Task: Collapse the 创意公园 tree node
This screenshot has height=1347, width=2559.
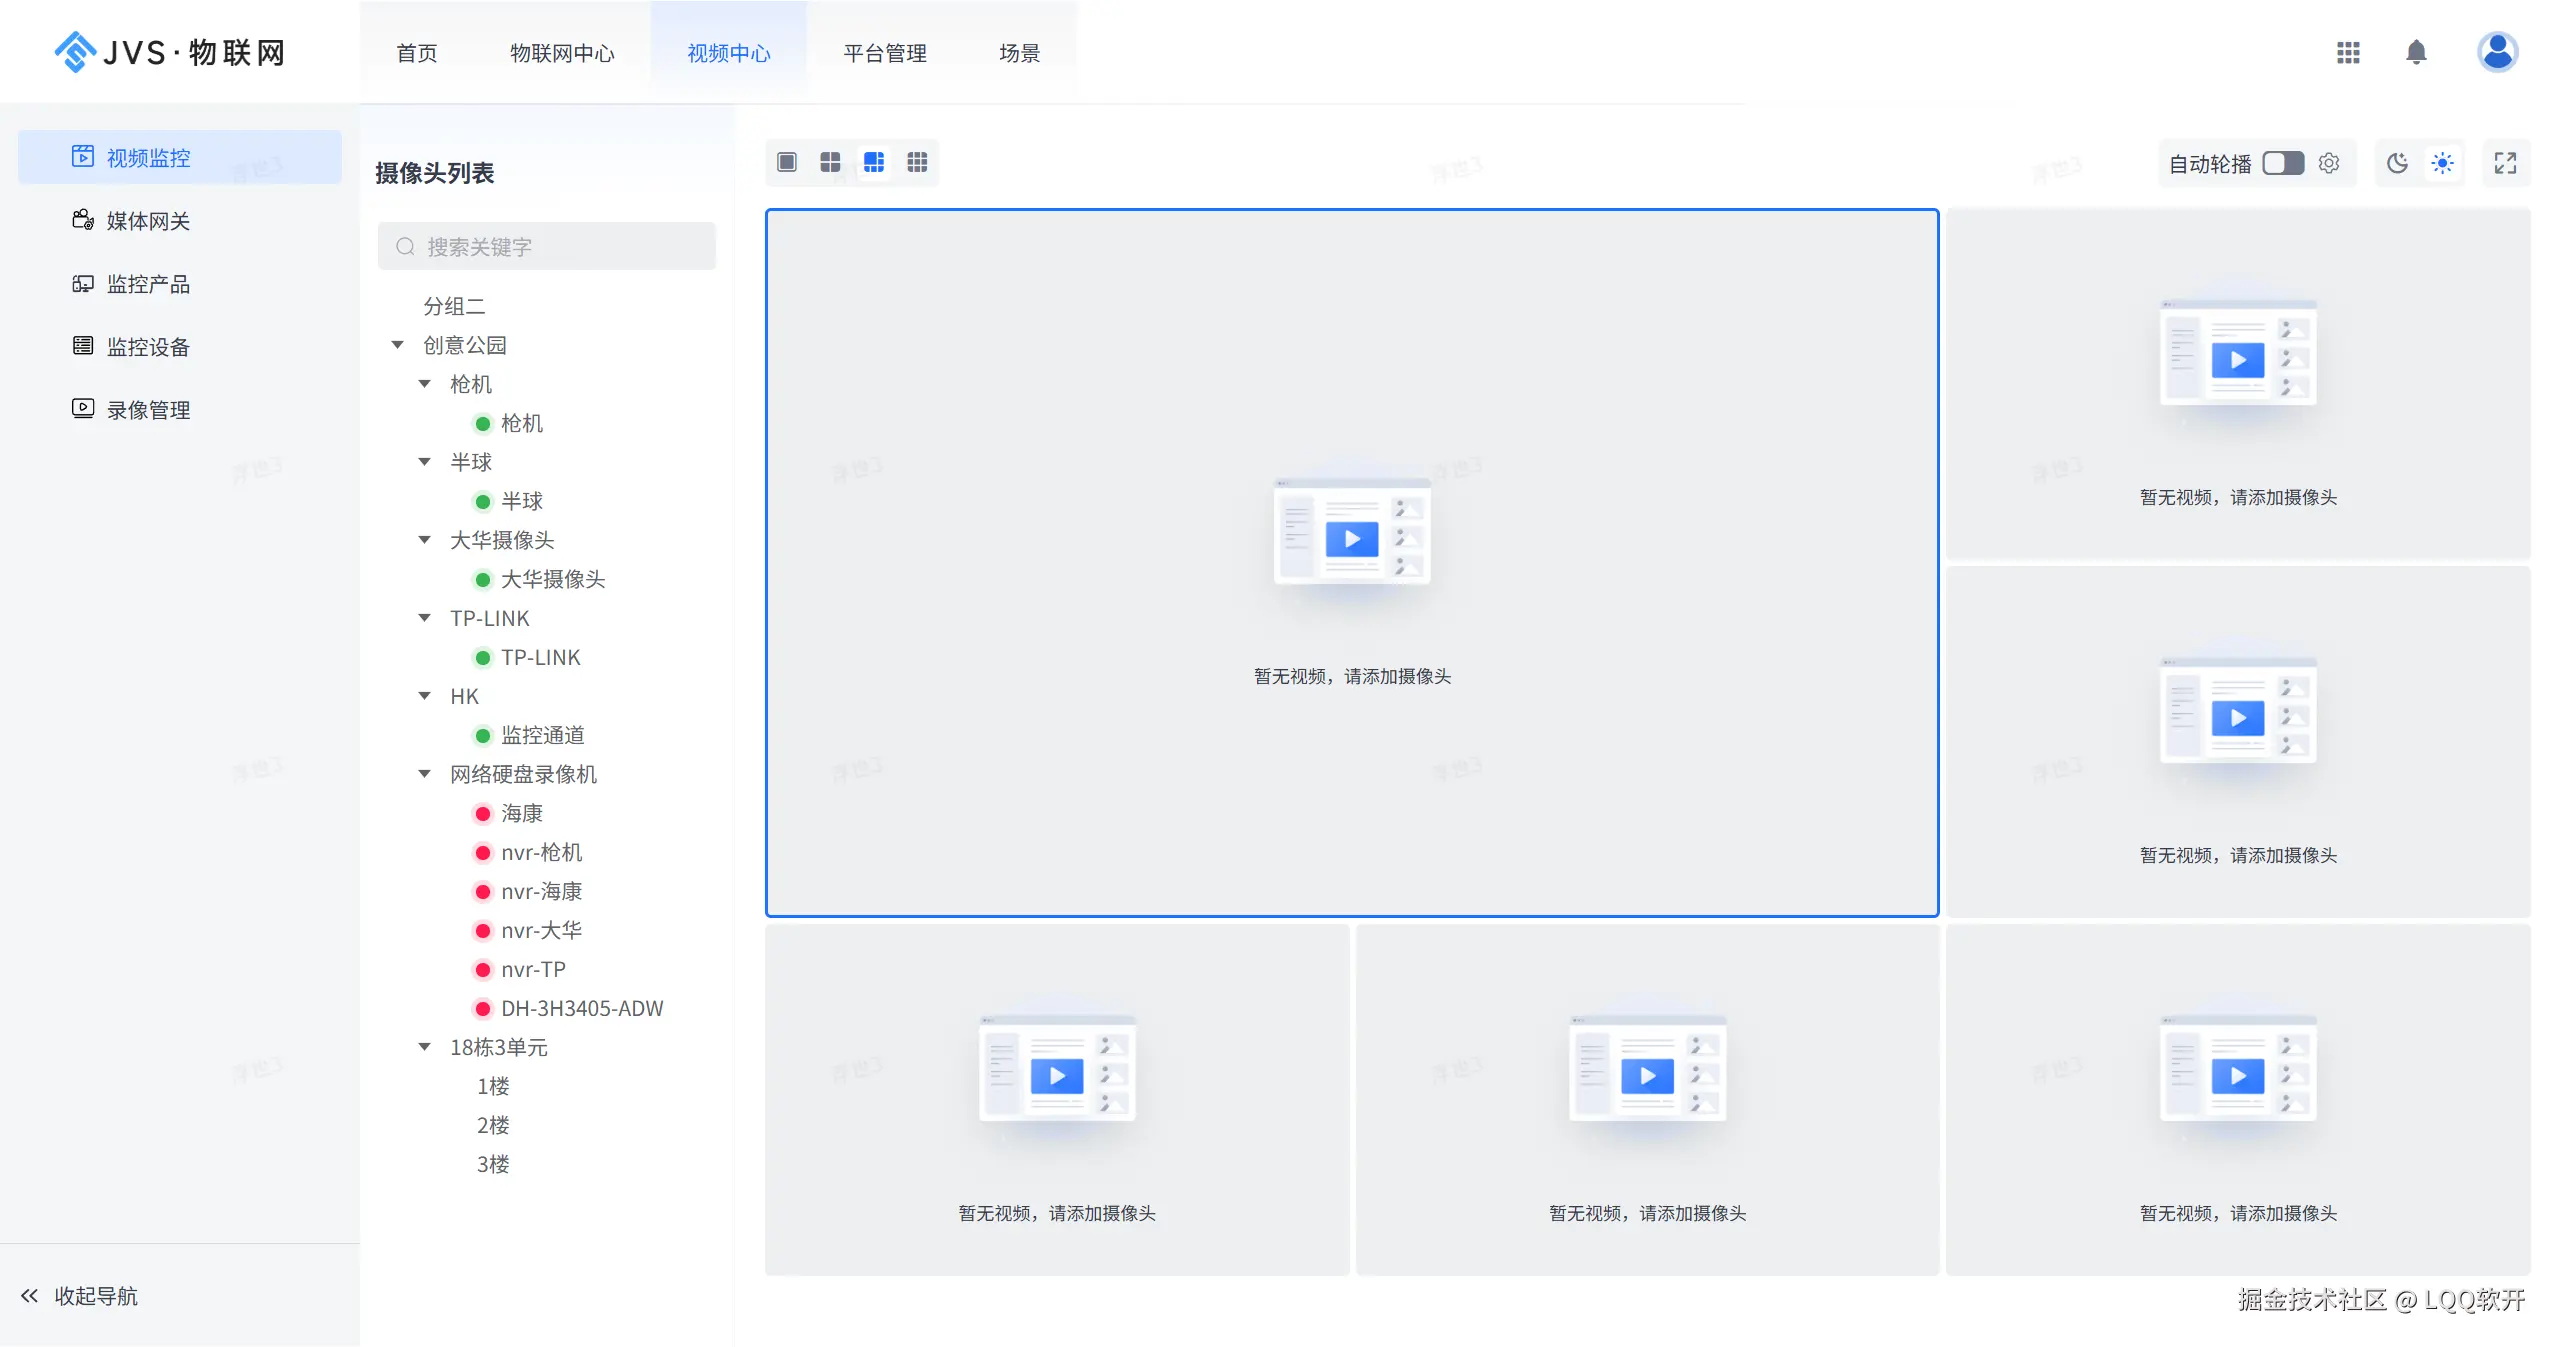Action: [398, 345]
